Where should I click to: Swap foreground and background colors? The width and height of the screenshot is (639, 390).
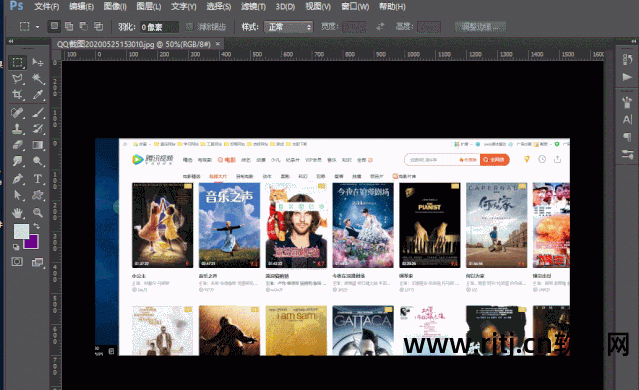(x=36, y=226)
